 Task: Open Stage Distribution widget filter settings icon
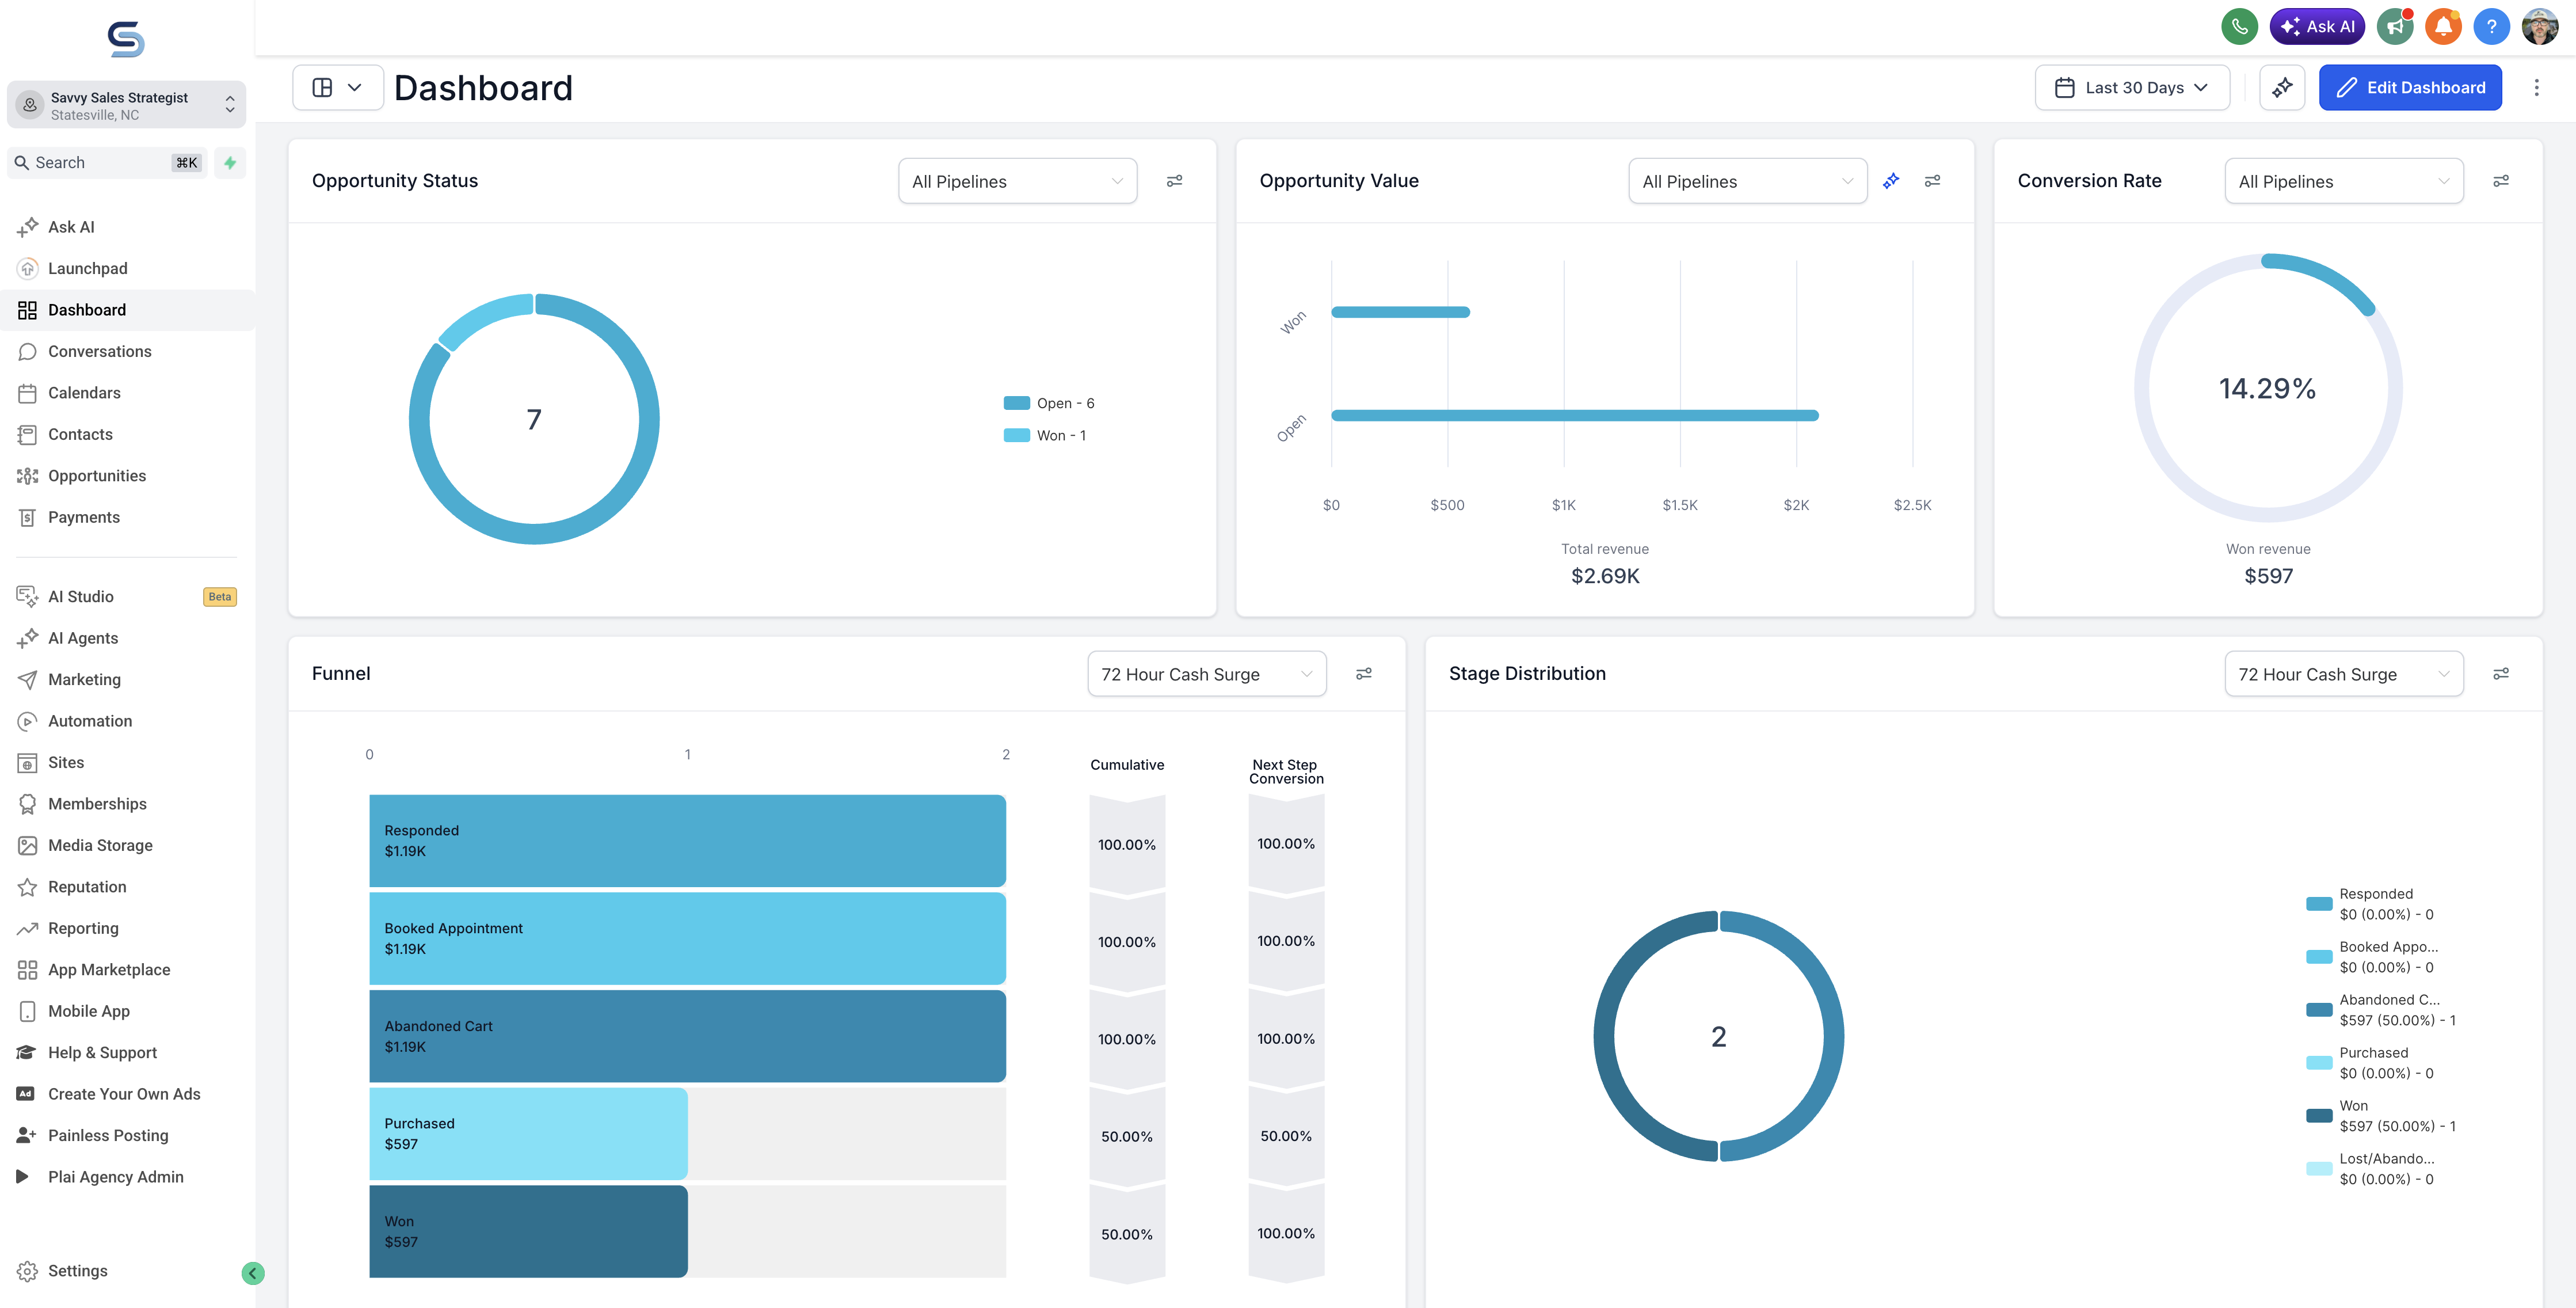(x=2500, y=674)
